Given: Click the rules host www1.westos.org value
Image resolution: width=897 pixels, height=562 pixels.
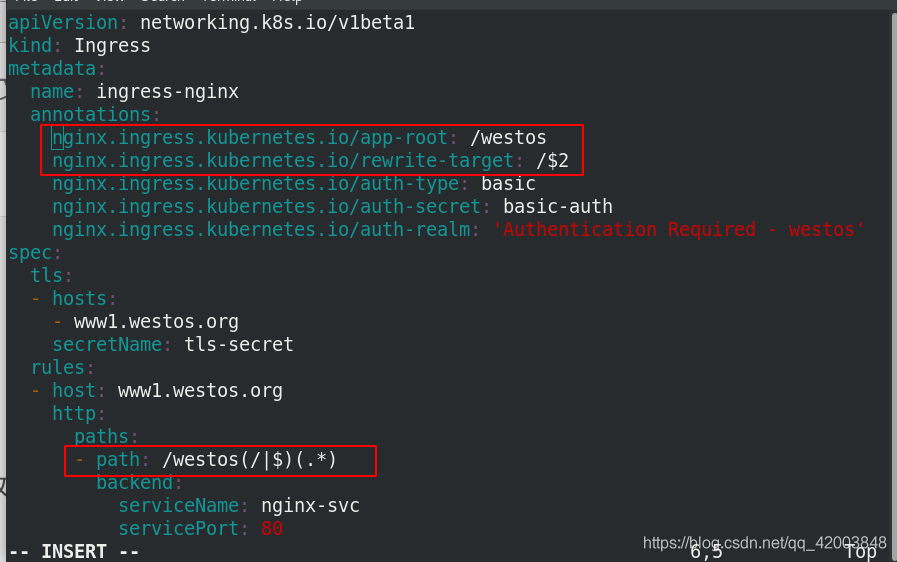Looking at the screenshot, I should coord(200,390).
